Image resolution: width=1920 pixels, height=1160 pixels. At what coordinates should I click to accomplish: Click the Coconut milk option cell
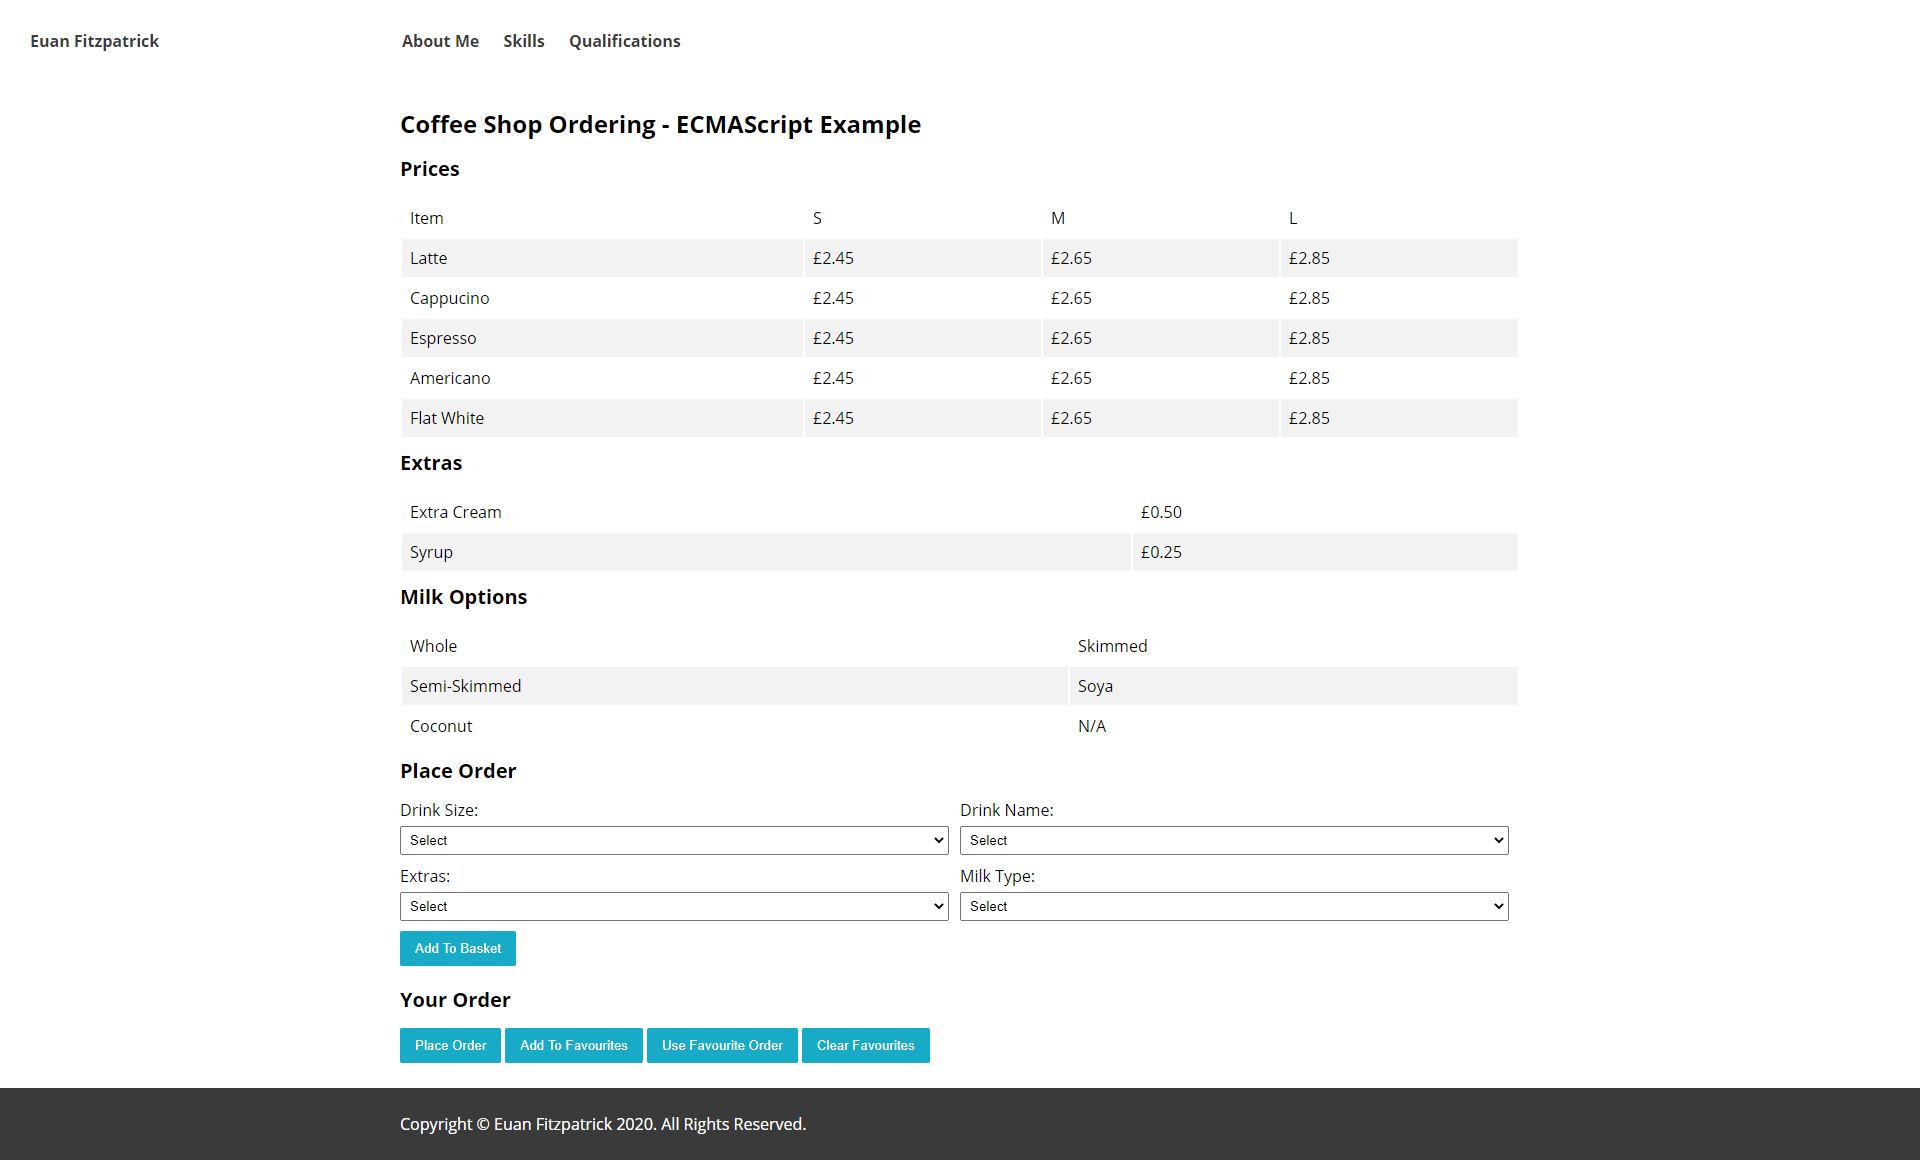pos(440,725)
